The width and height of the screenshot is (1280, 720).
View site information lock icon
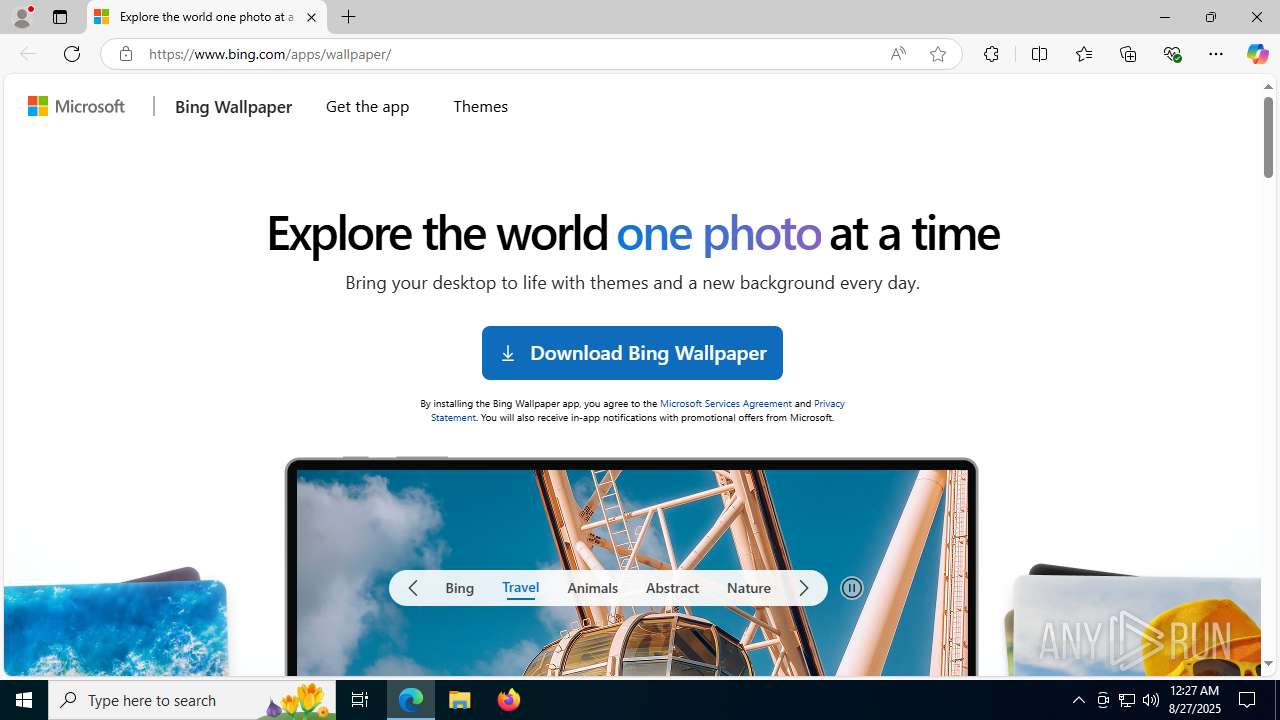pyautogui.click(x=125, y=54)
